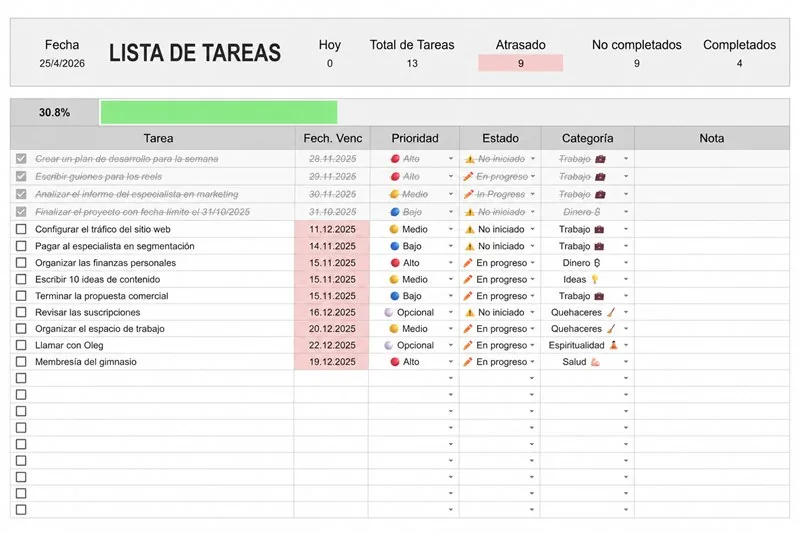This screenshot has height=533, width=800.
Task: Open status dropdown for Pagar al especialista row
Action: pos(532,246)
